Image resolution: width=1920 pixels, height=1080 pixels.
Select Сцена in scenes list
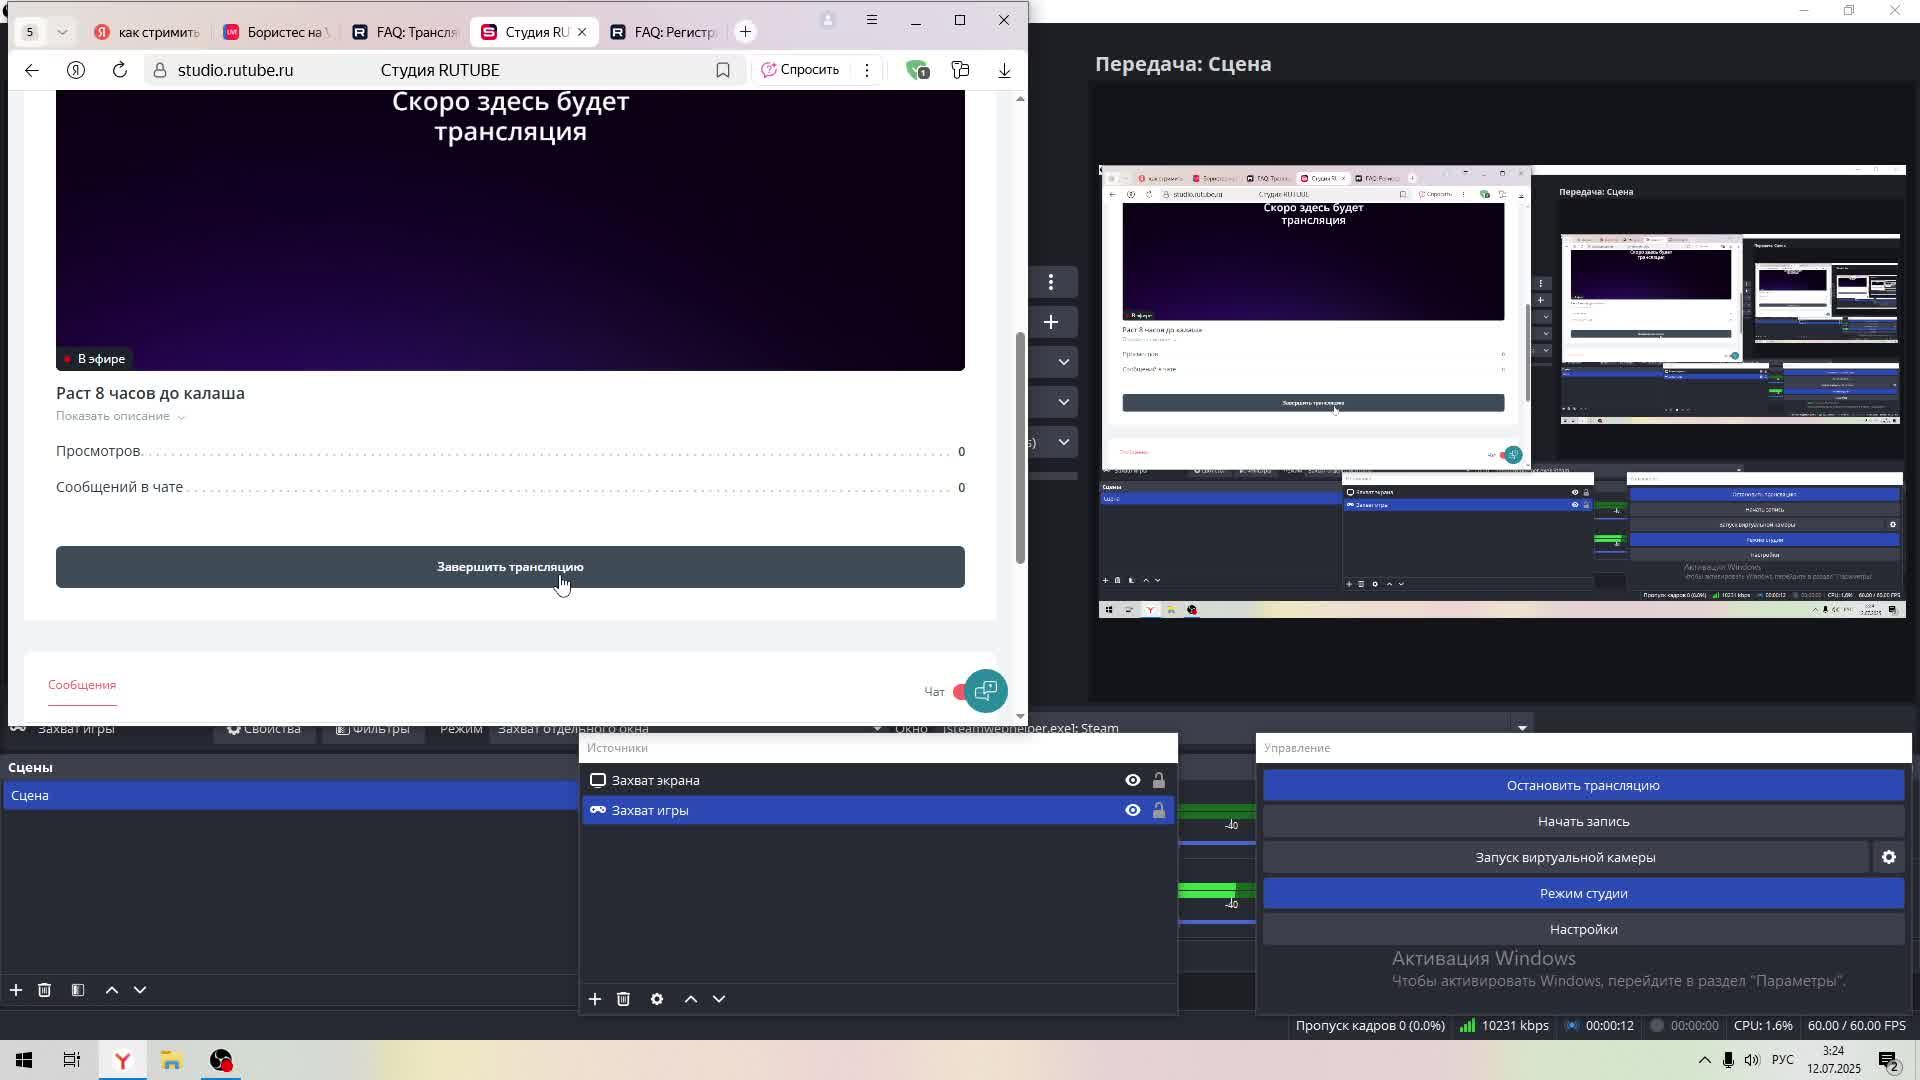290,795
